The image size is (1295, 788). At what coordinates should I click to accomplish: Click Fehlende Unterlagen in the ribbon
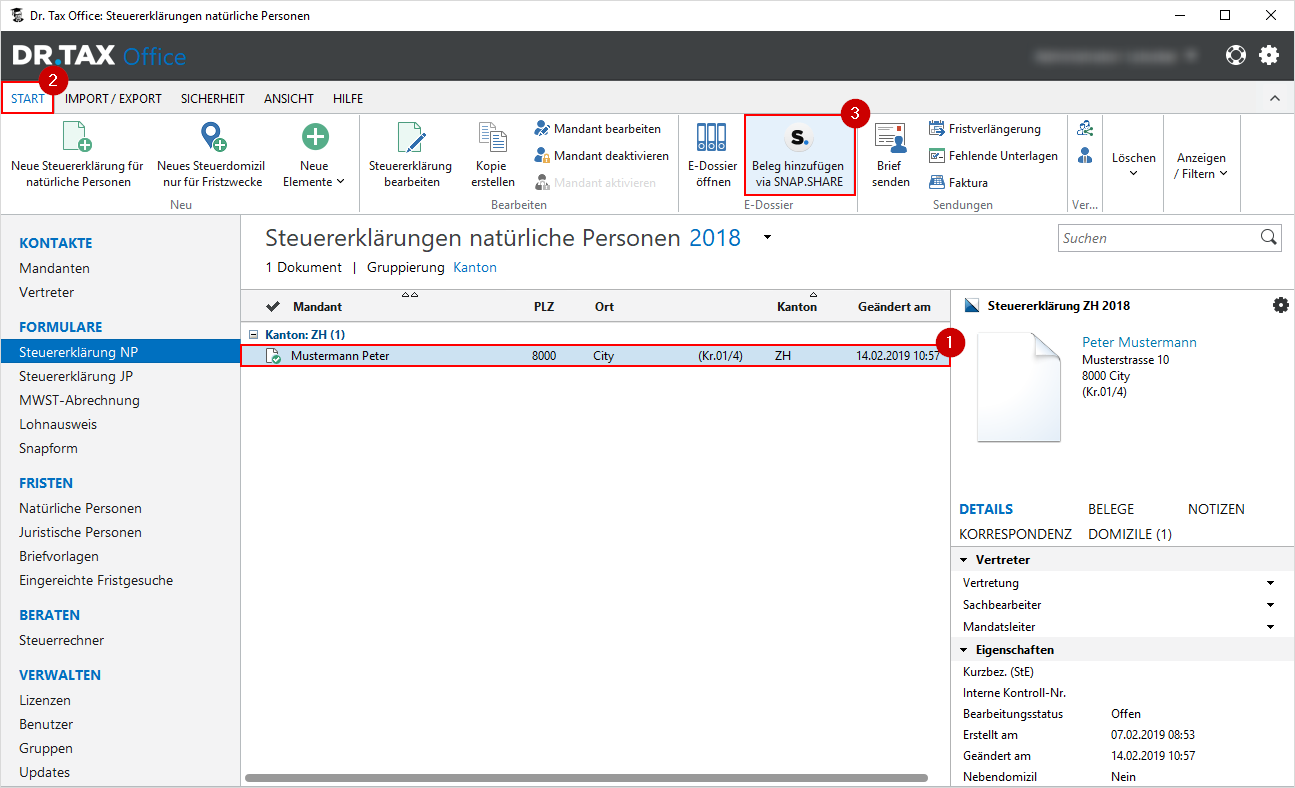coord(993,156)
